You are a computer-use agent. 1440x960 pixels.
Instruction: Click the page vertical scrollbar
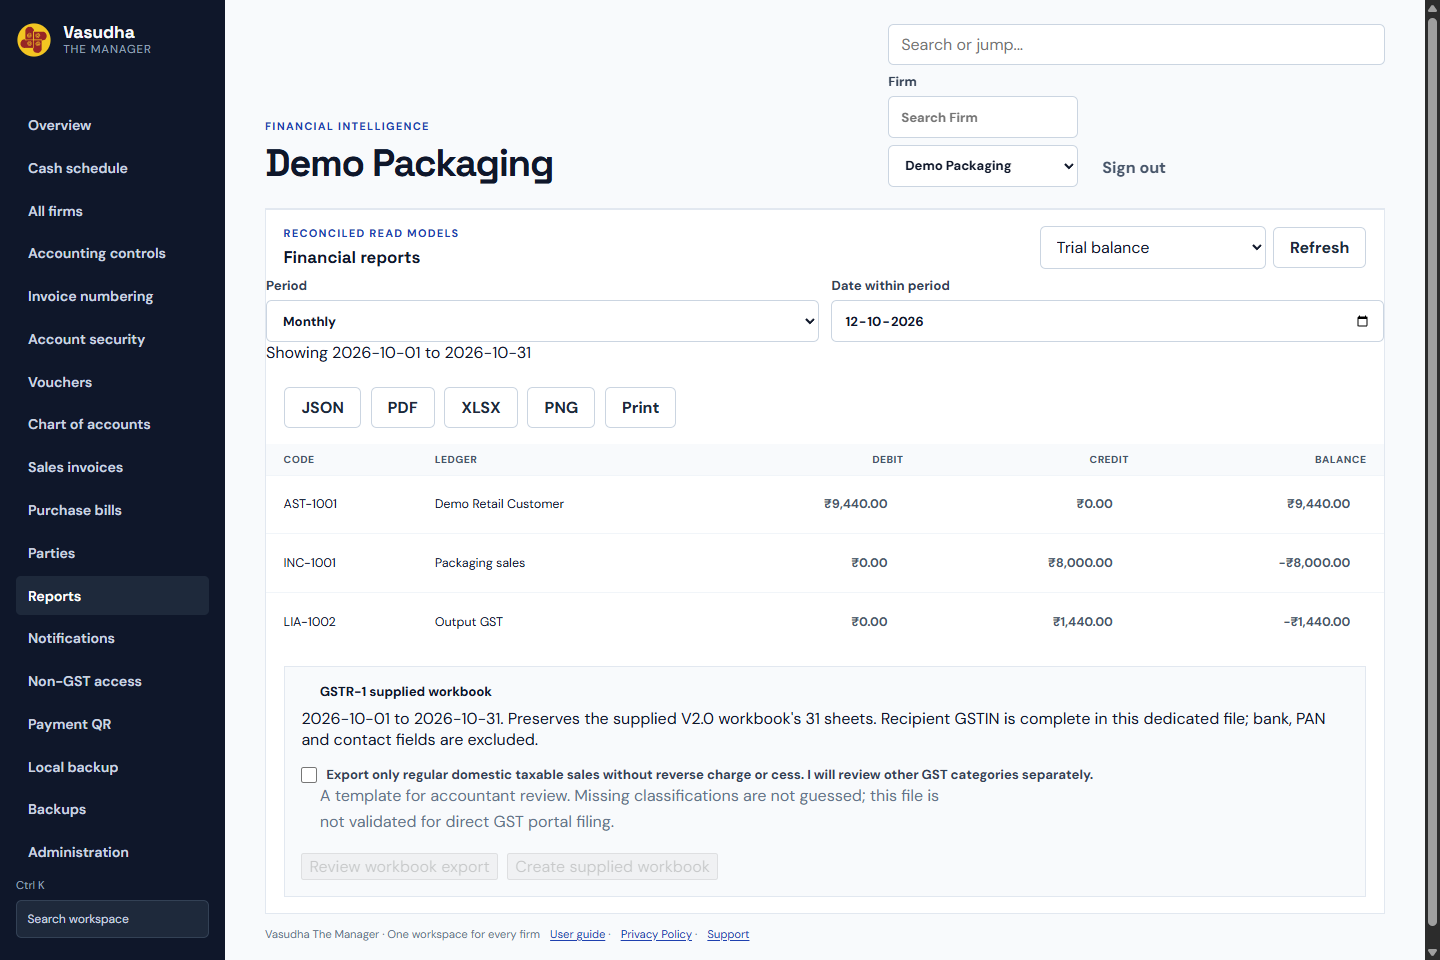click(x=1432, y=470)
